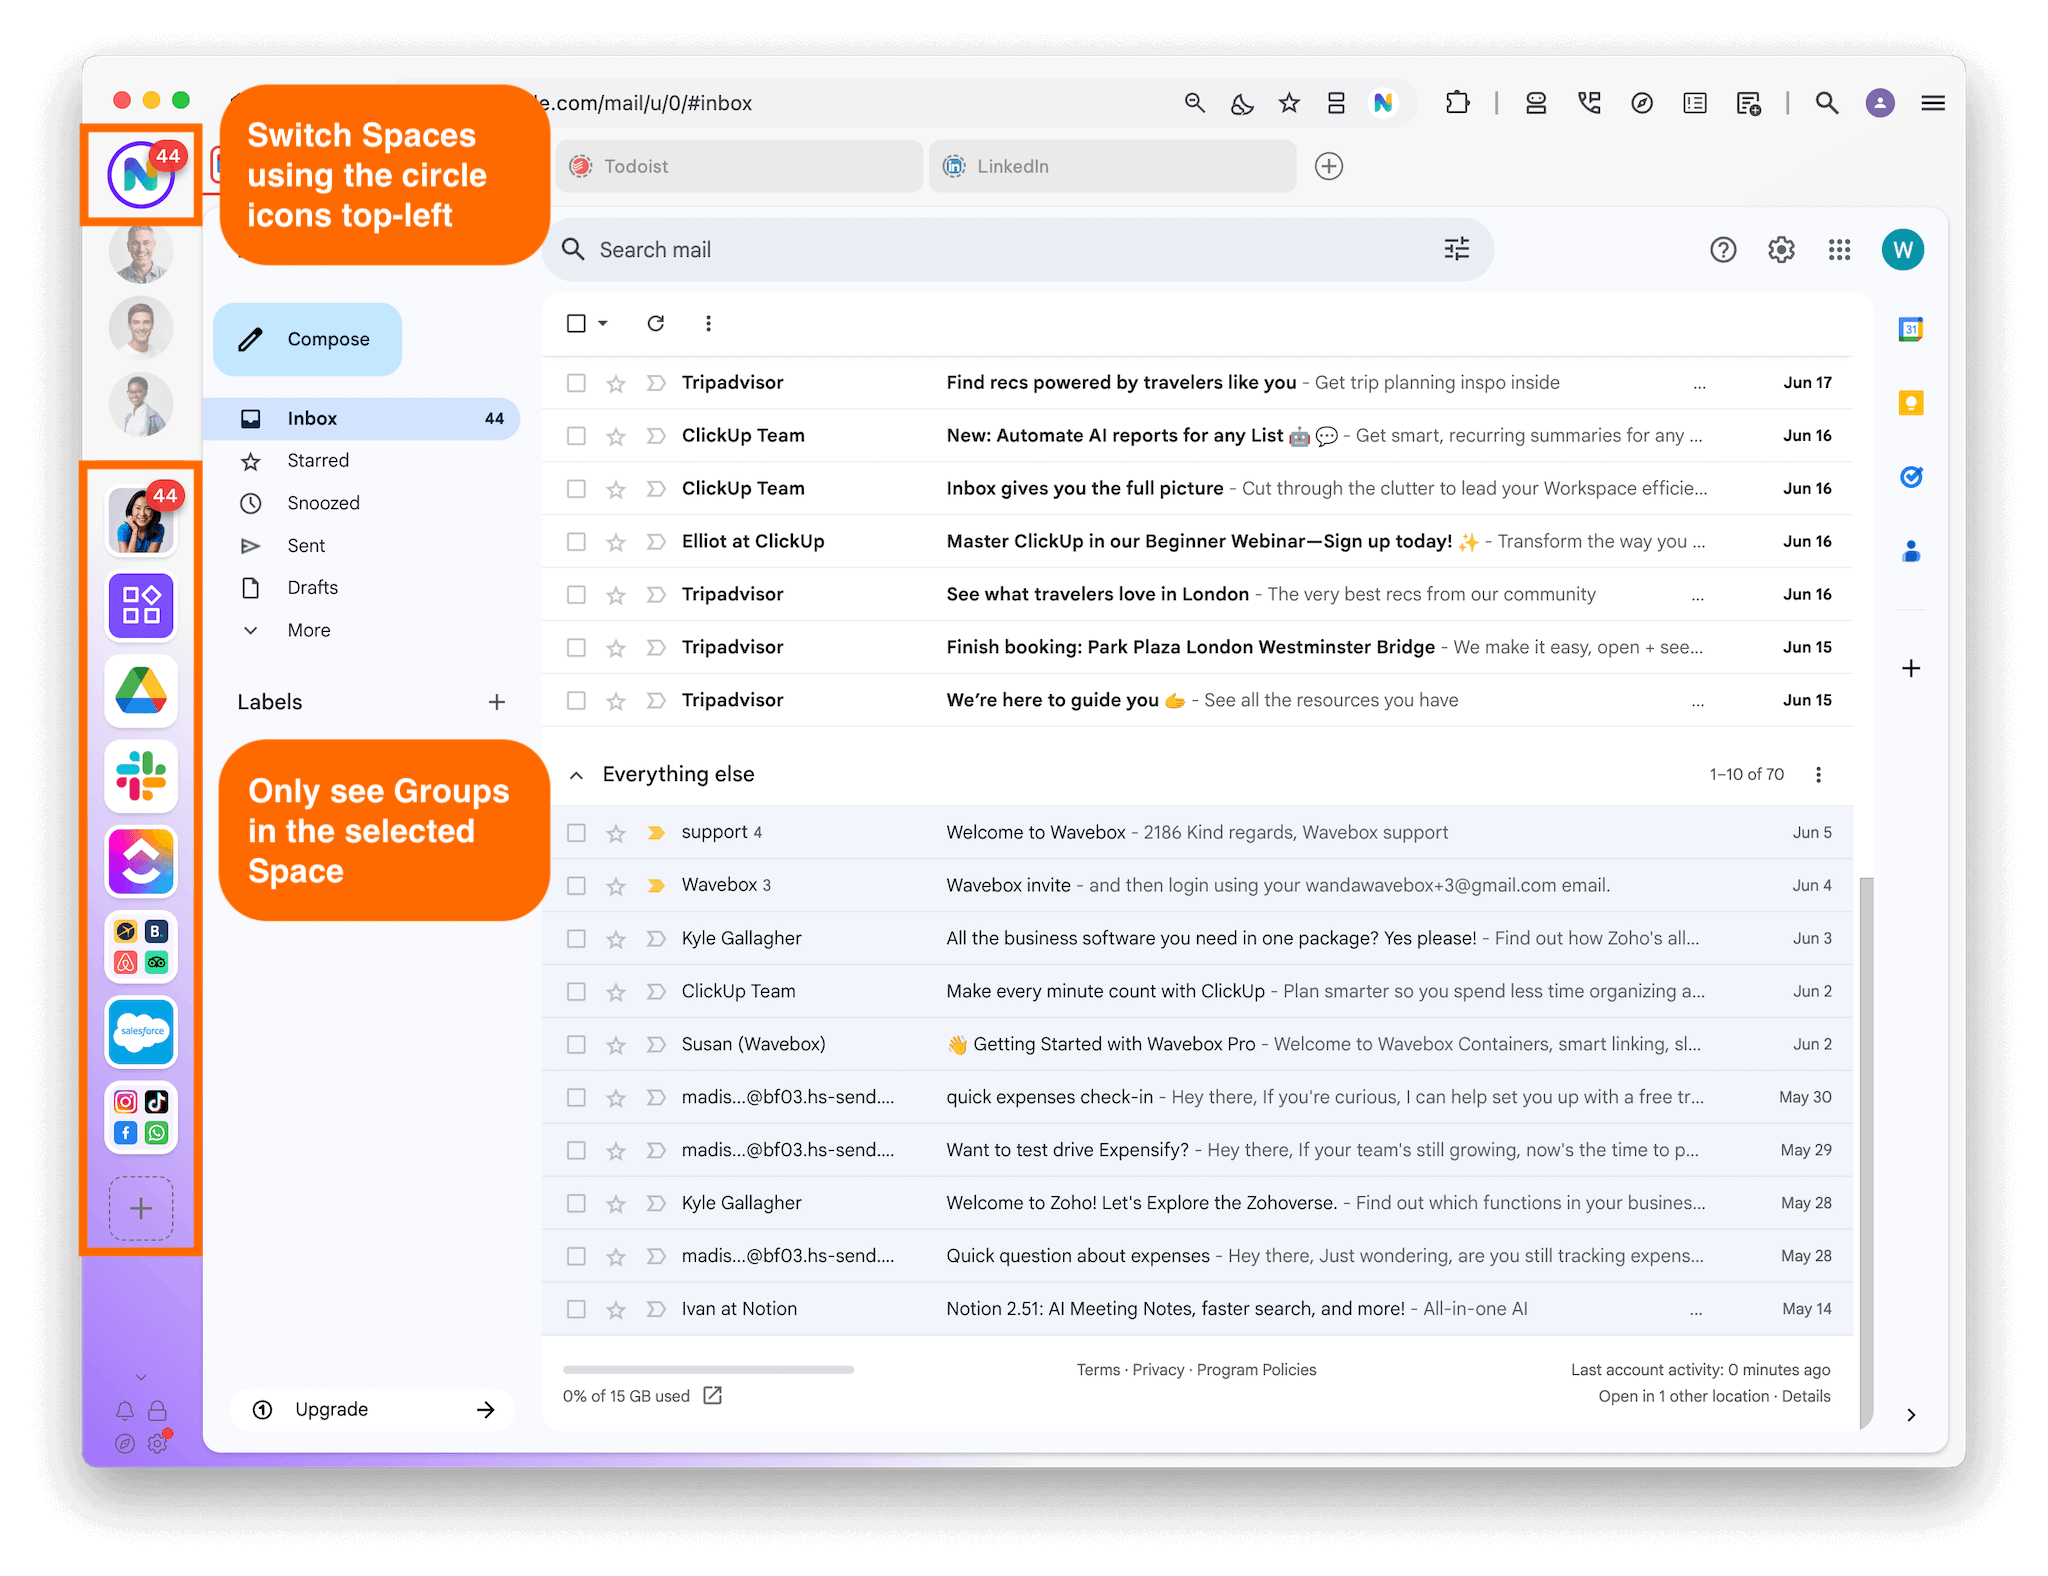Open Google Tasks side panel icon

pos(1910,477)
